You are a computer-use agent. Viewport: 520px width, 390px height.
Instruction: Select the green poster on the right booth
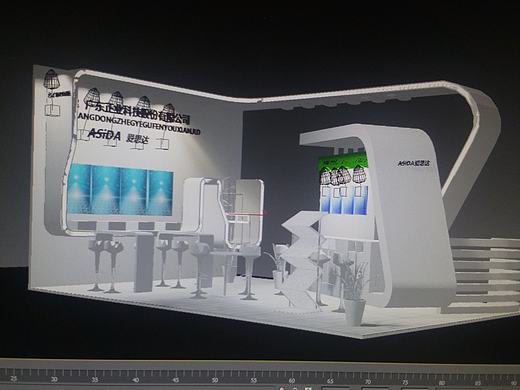coord(343,162)
